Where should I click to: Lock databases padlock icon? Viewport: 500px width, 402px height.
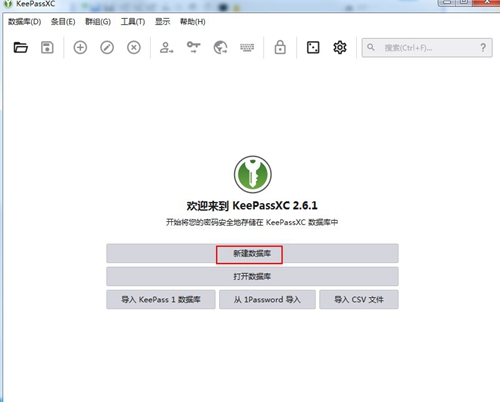(x=280, y=47)
